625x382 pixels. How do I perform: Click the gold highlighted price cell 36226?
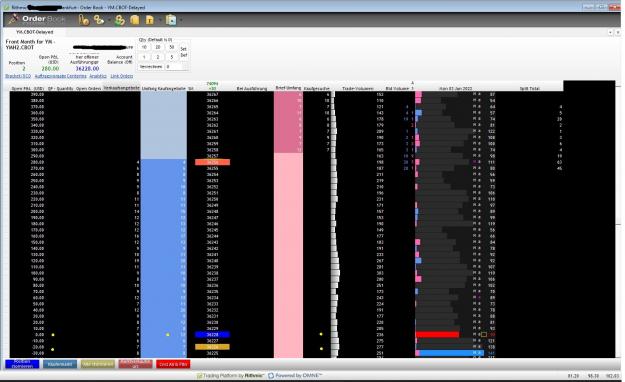pos(212,347)
